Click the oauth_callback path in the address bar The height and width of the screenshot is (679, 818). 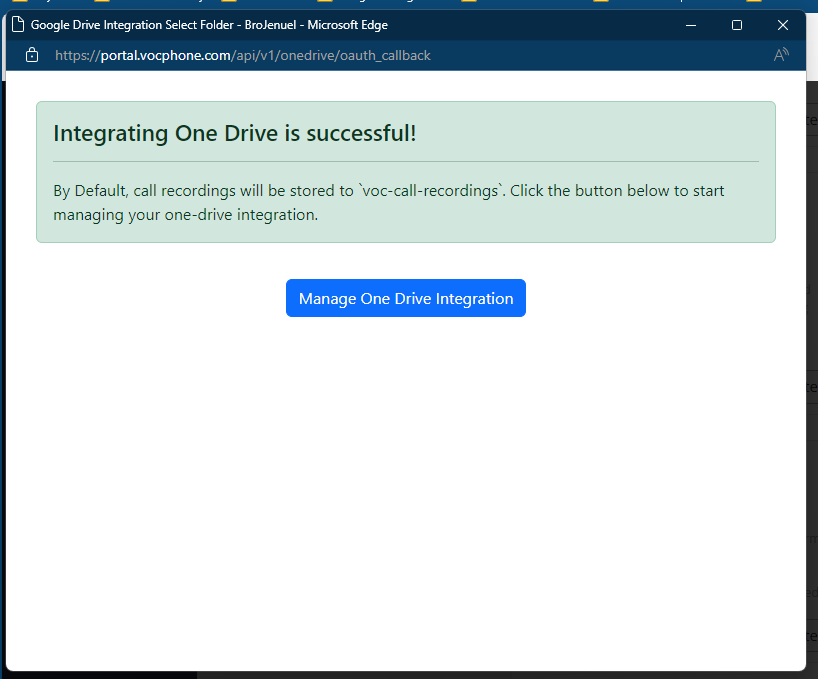pos(385,55)
